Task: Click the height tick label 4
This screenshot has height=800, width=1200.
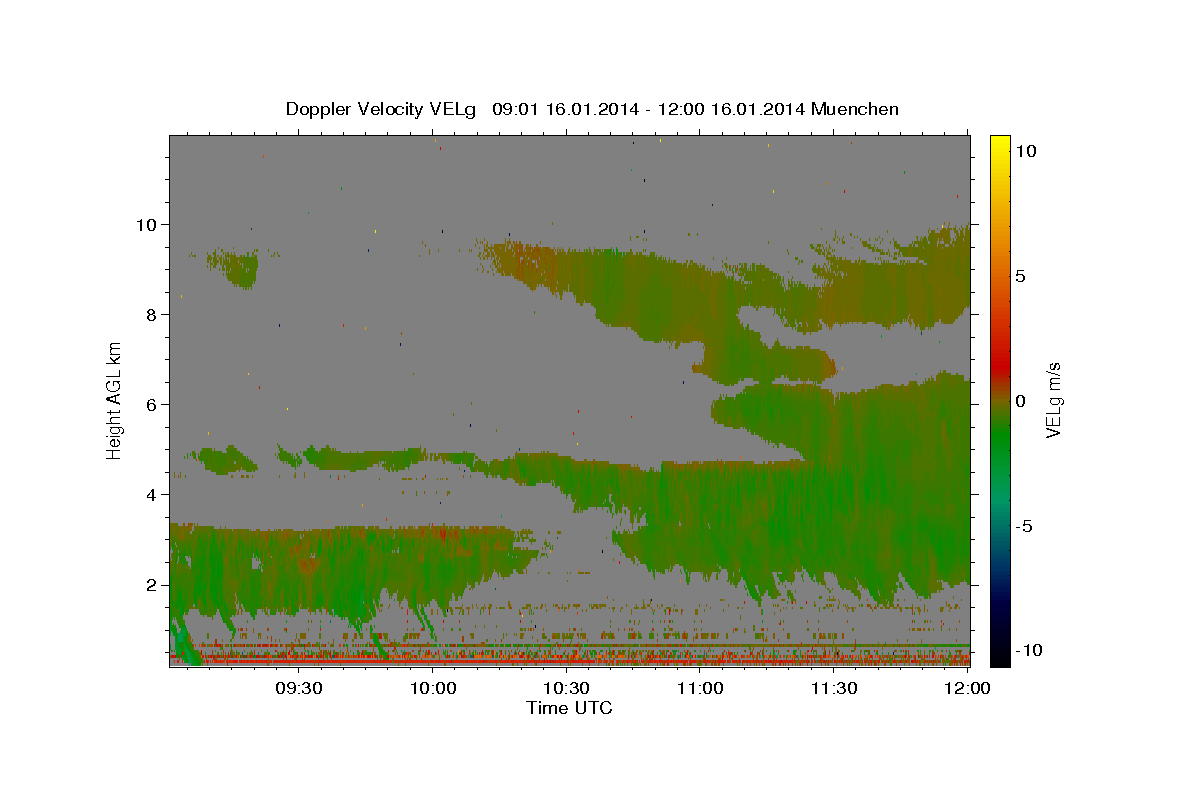Action: [x=152, y=494]
